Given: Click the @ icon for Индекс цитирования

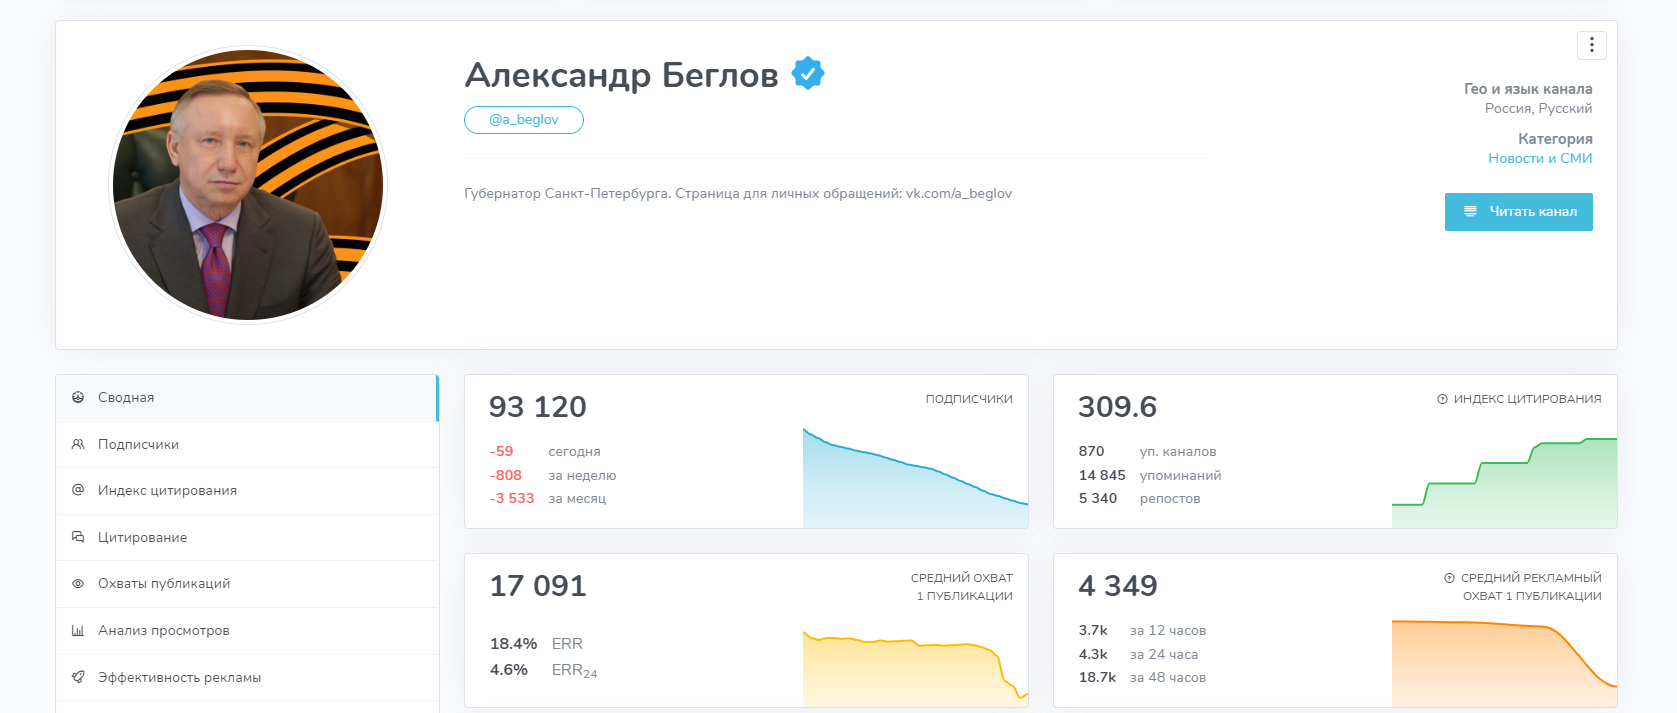Looking at the screenshot, I should pyautogui.click(x=78, y=490).
